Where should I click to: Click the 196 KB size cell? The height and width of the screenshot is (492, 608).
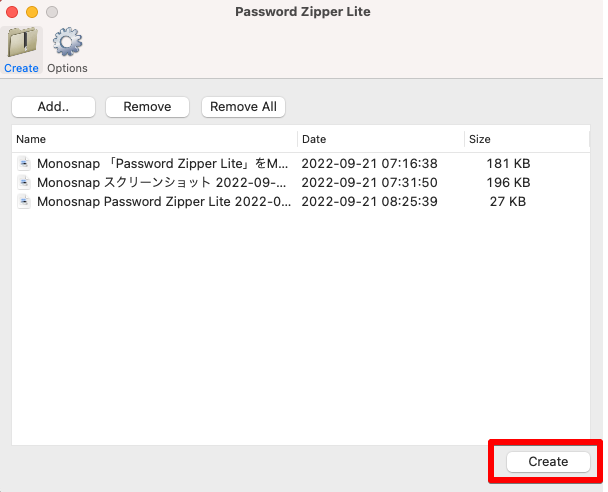click(508, 183)
